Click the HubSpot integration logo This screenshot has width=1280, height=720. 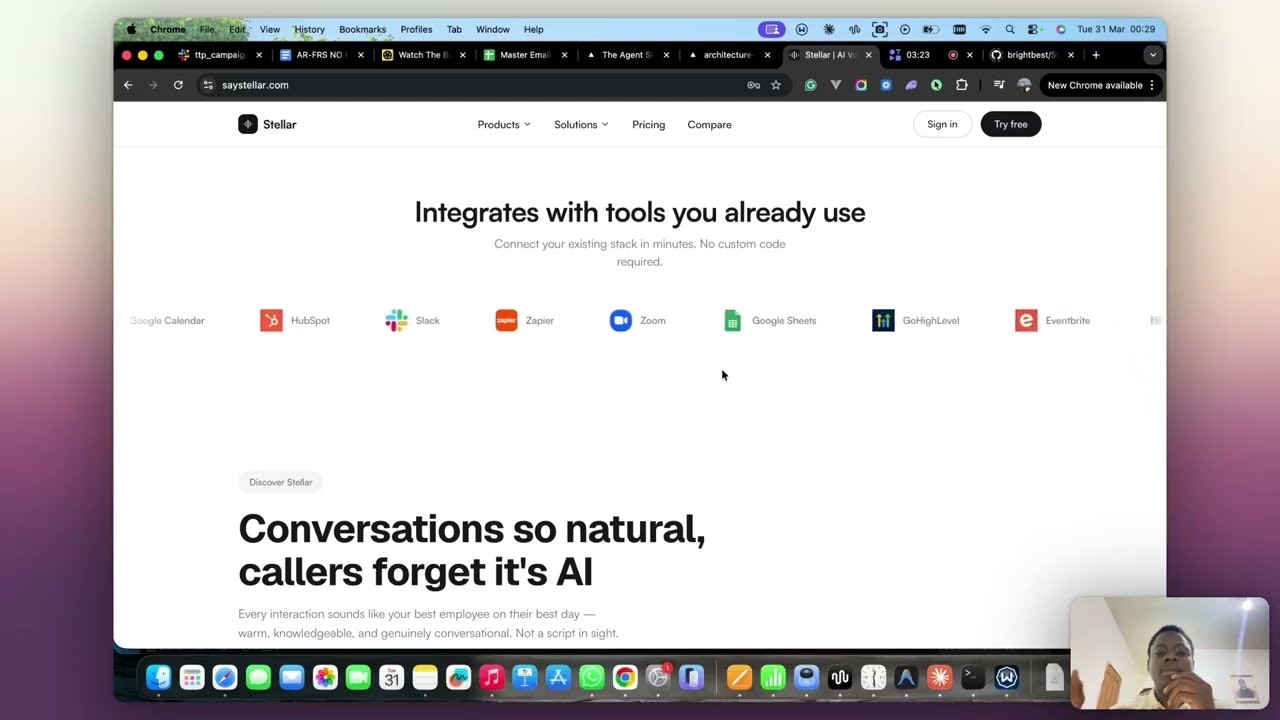(271, 320)
